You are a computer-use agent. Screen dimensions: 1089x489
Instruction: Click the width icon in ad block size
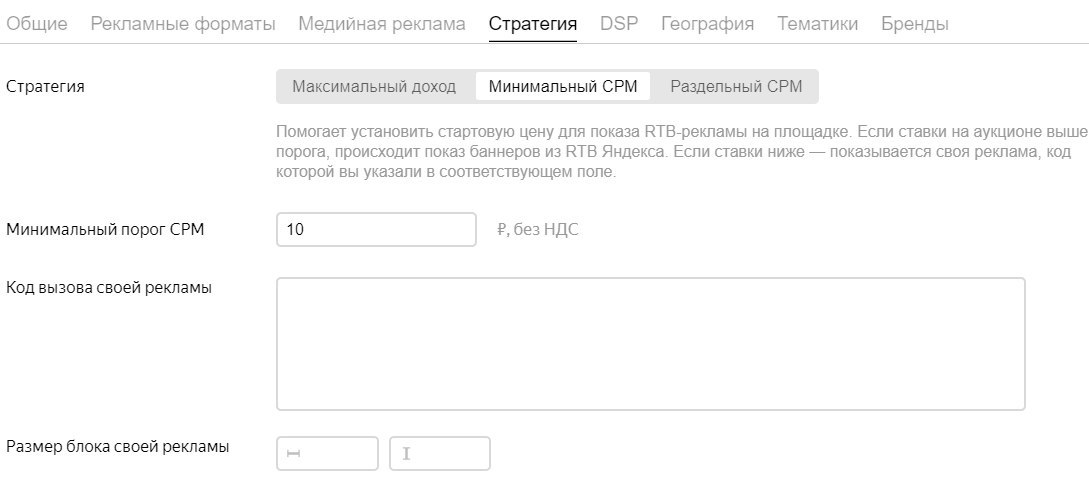(294, 454)
